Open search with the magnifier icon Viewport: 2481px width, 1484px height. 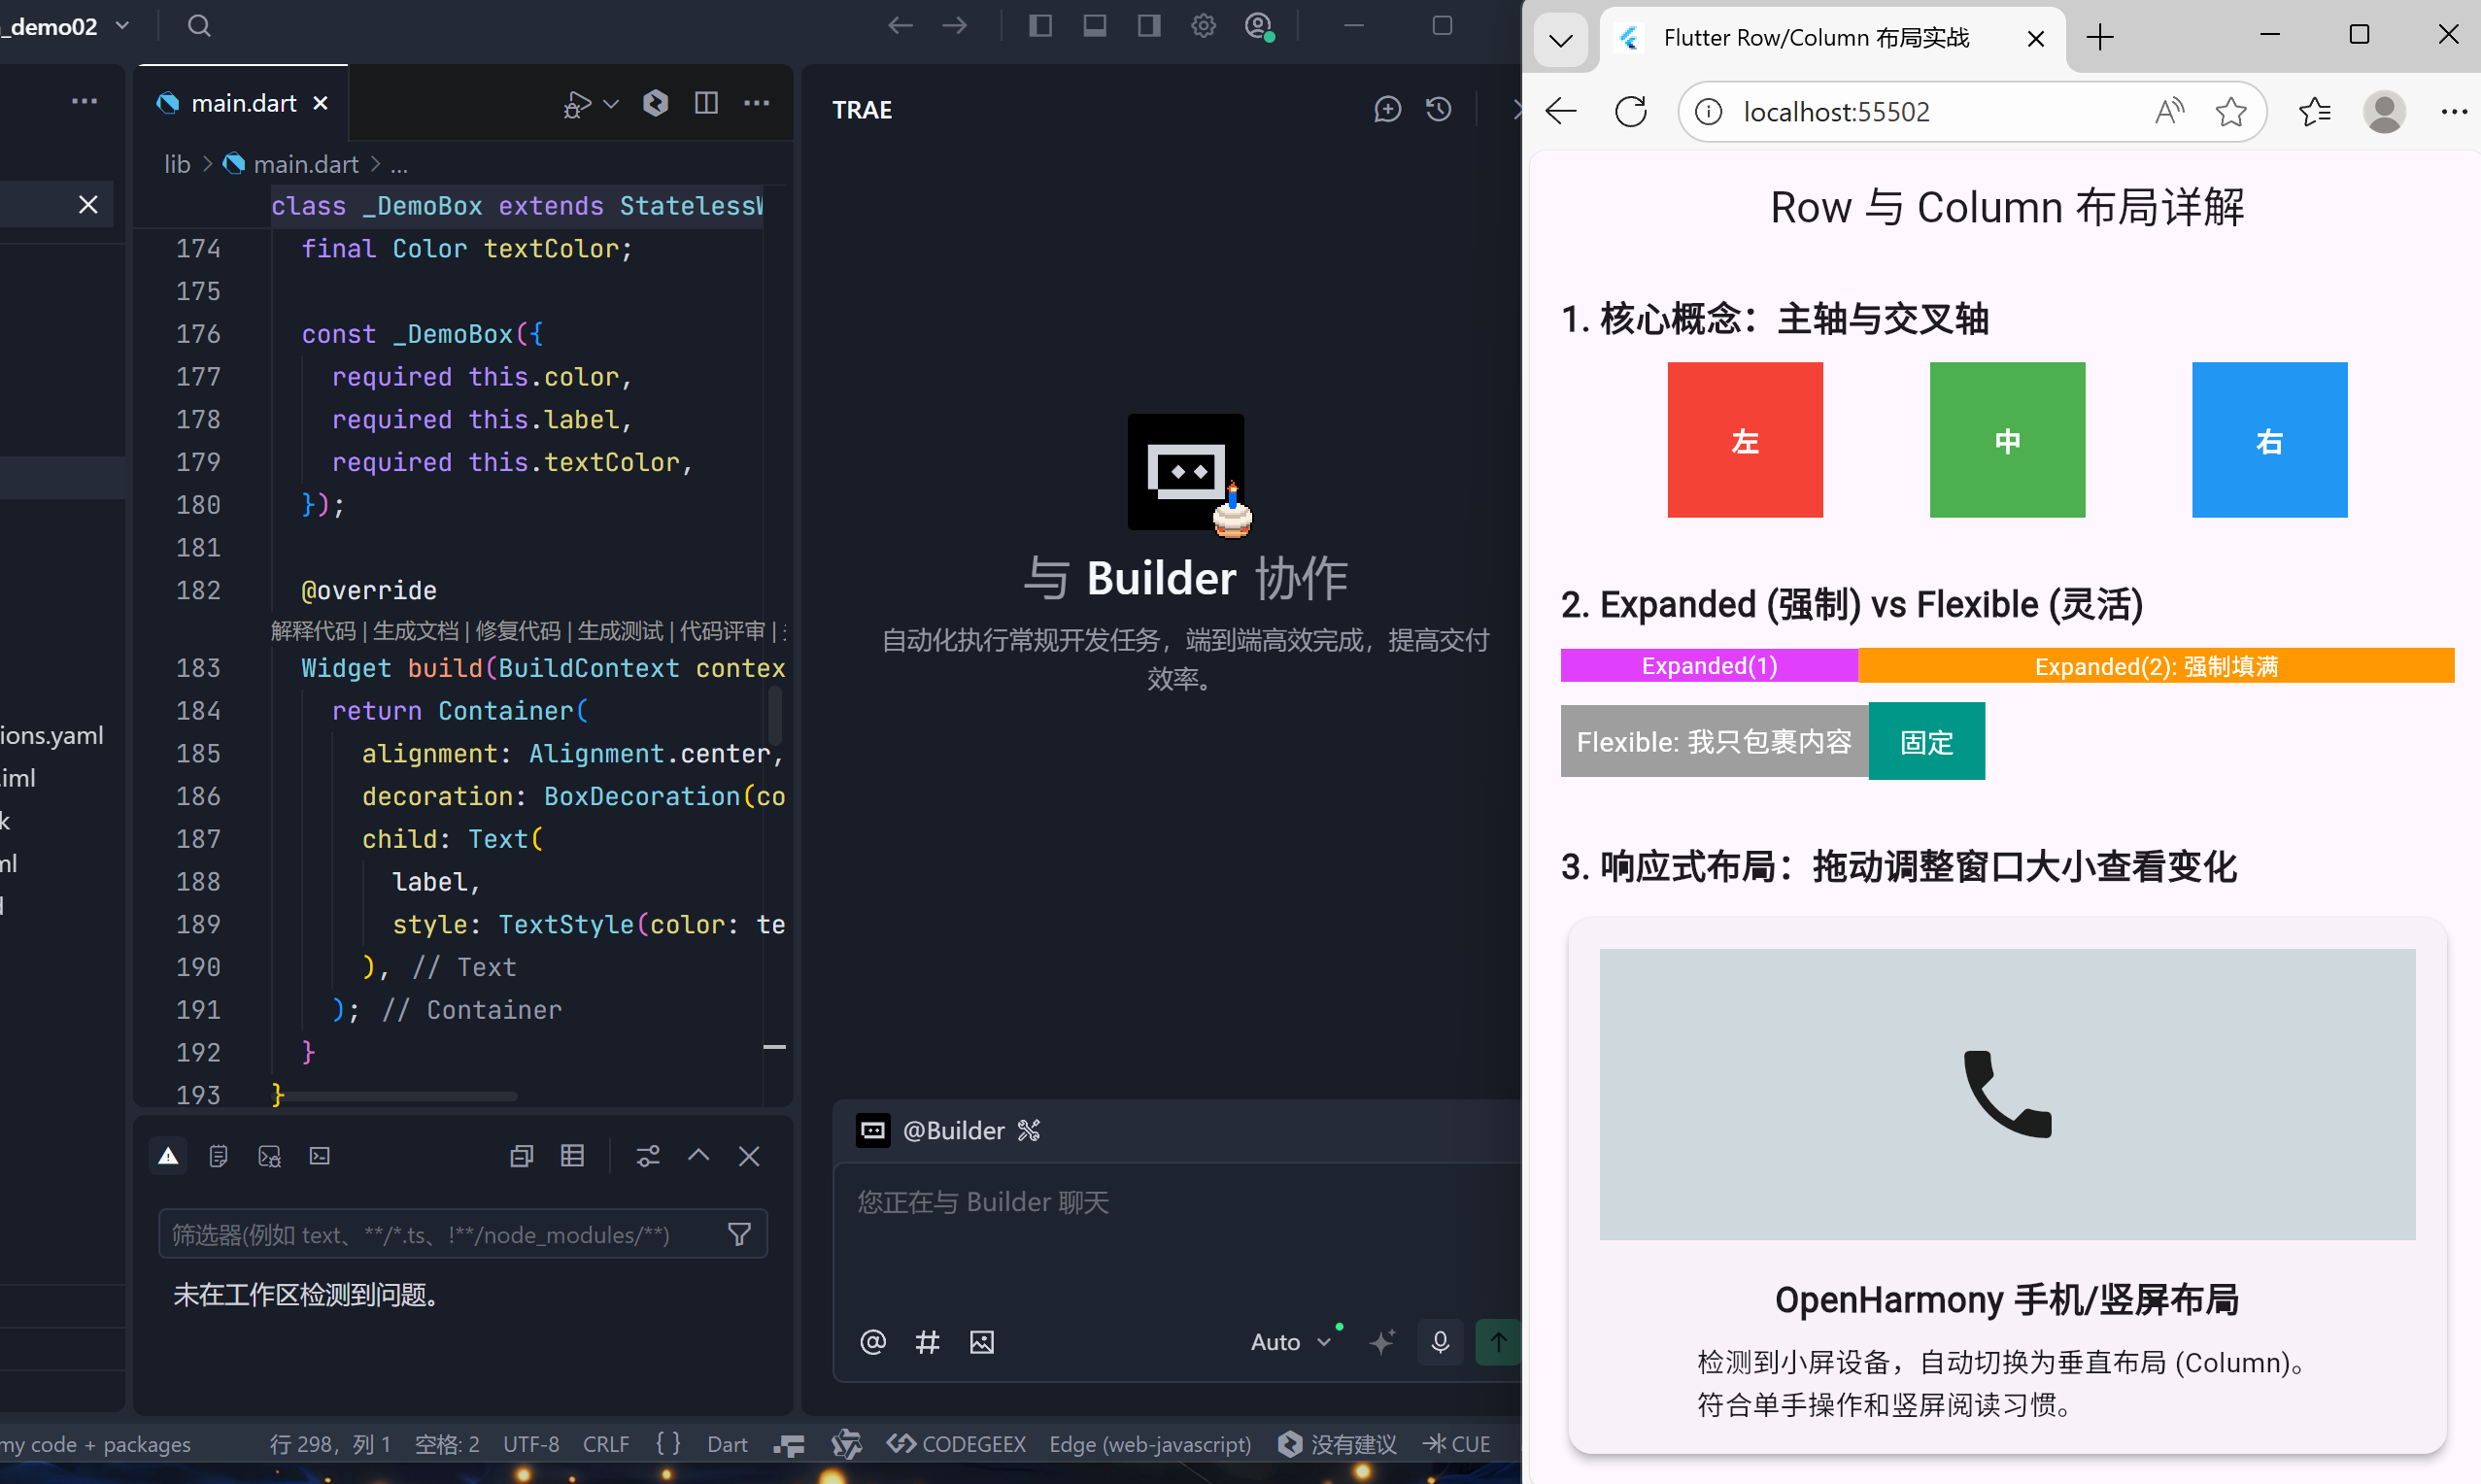point(198,26)
